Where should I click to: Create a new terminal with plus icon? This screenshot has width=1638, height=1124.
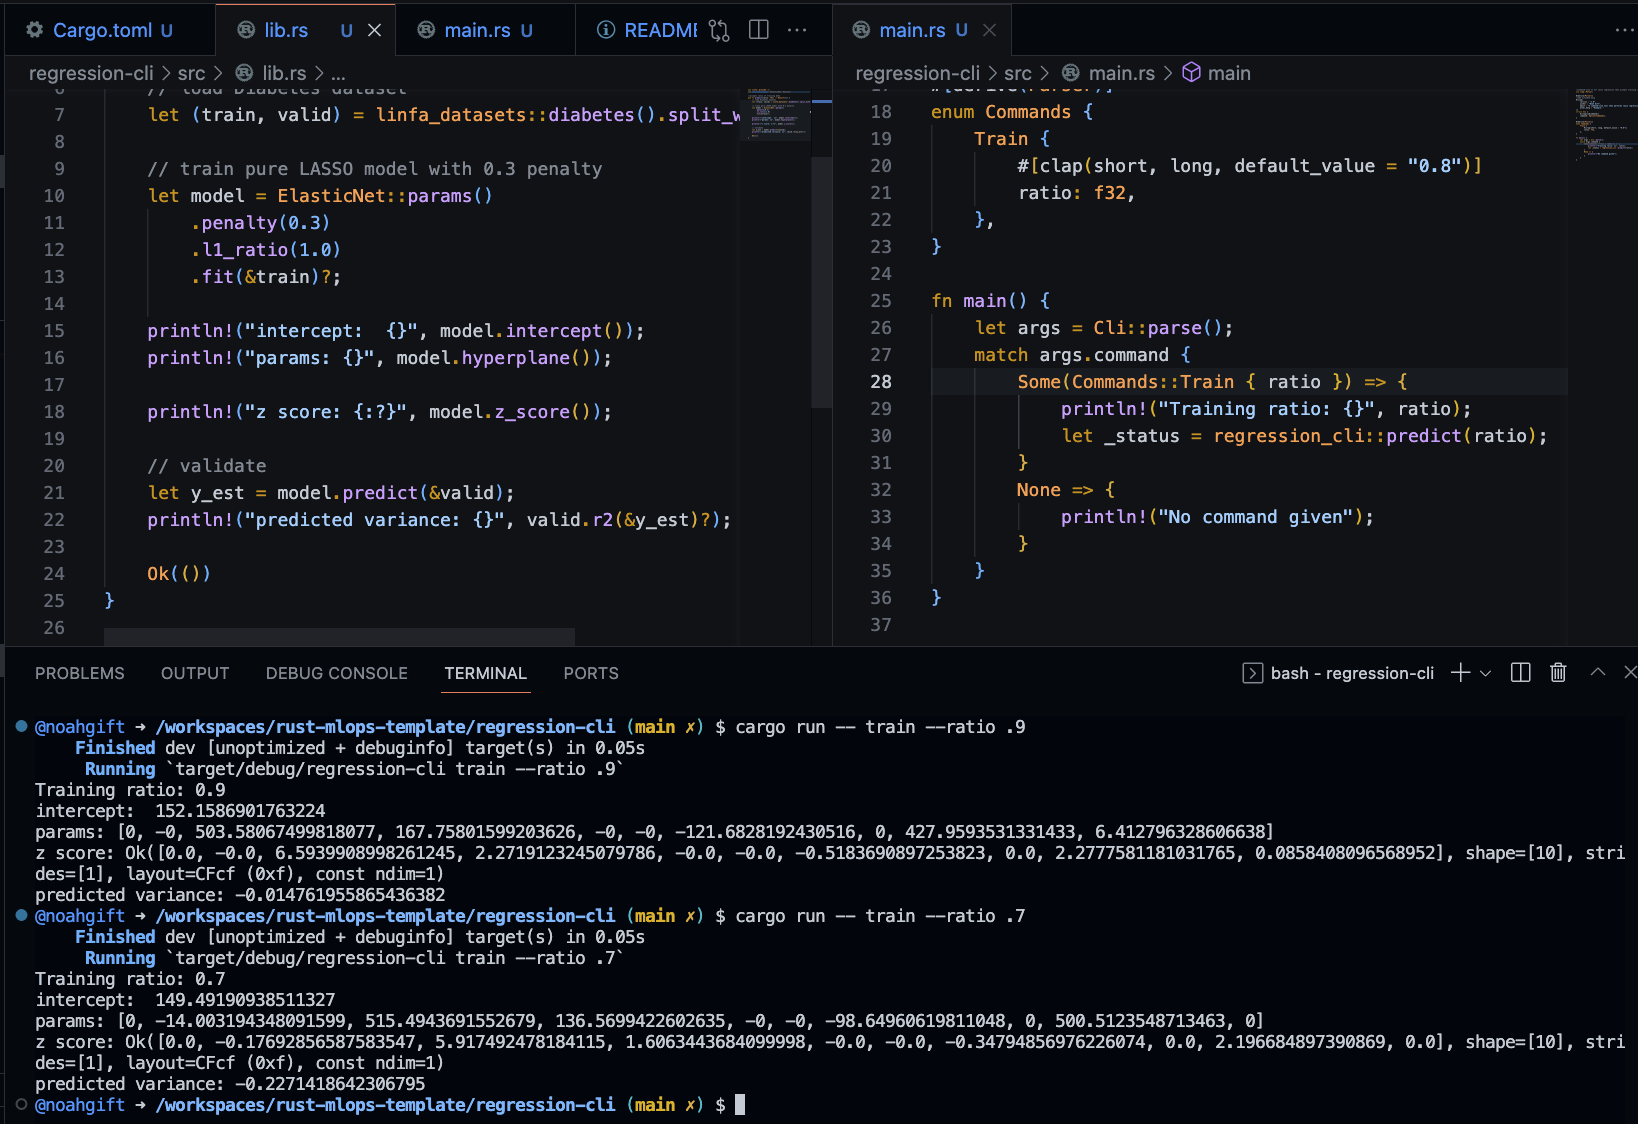coord(1461,673)
